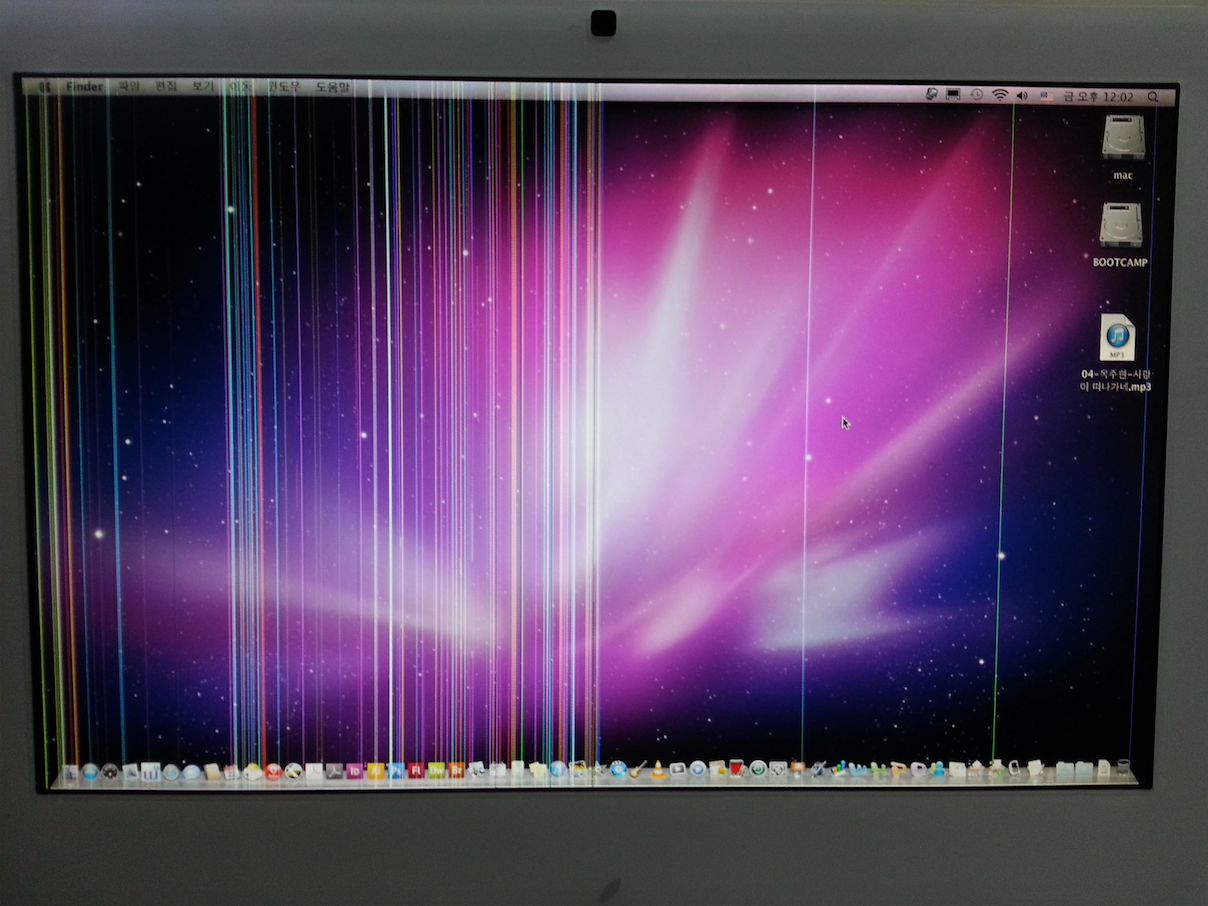Click the Photoshop dock icon
The width and height of the screenshot is (1208, 906).
point(396,771)
